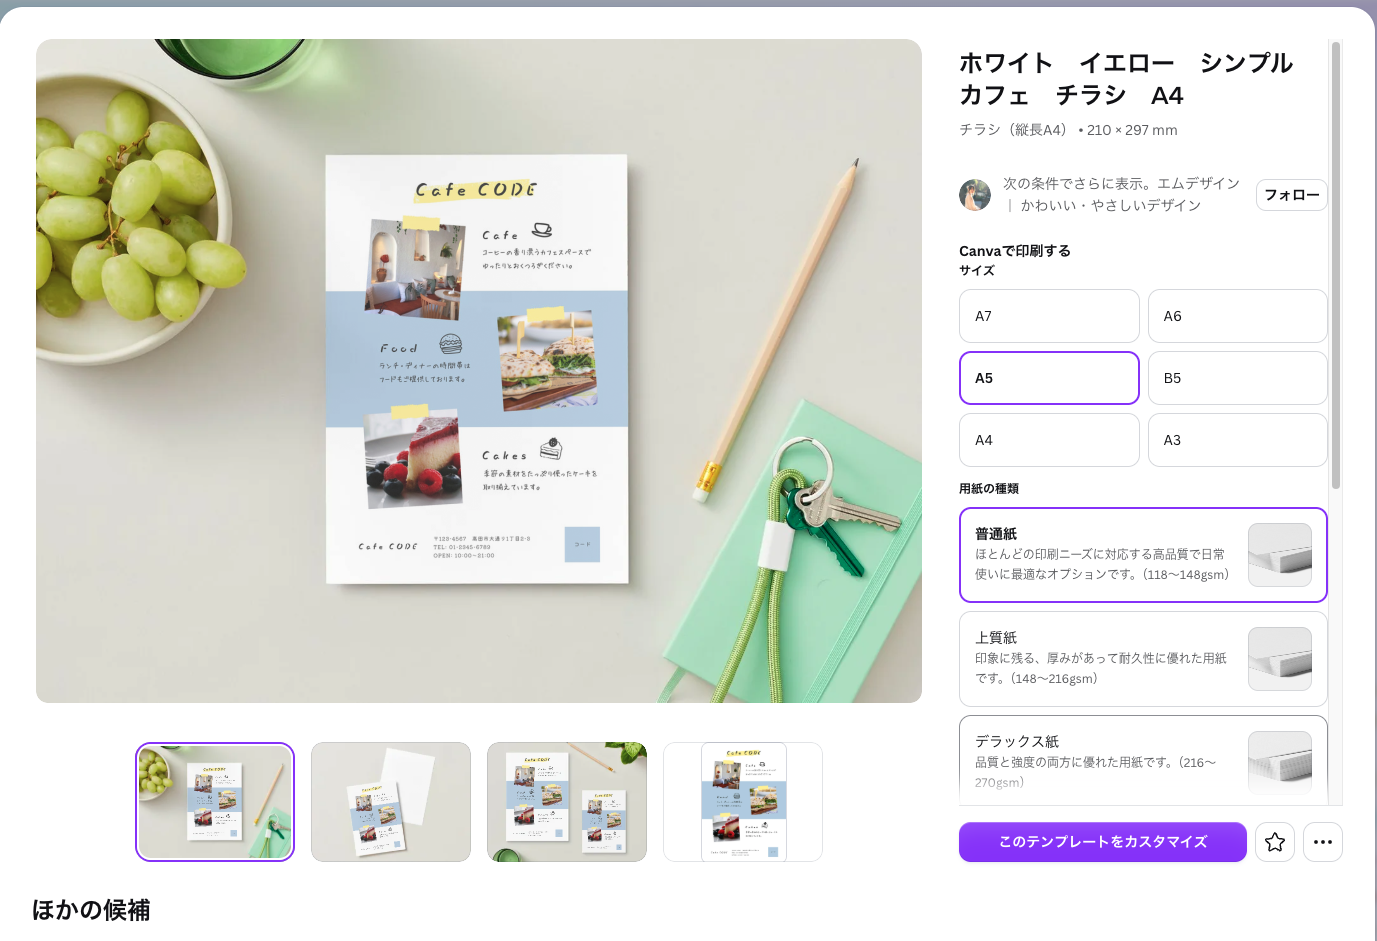Image resolution: width=1377 pixels, height=941 pixels.
Task: Show the third preview thumbnail with two flyers
Action: [567, 802]
